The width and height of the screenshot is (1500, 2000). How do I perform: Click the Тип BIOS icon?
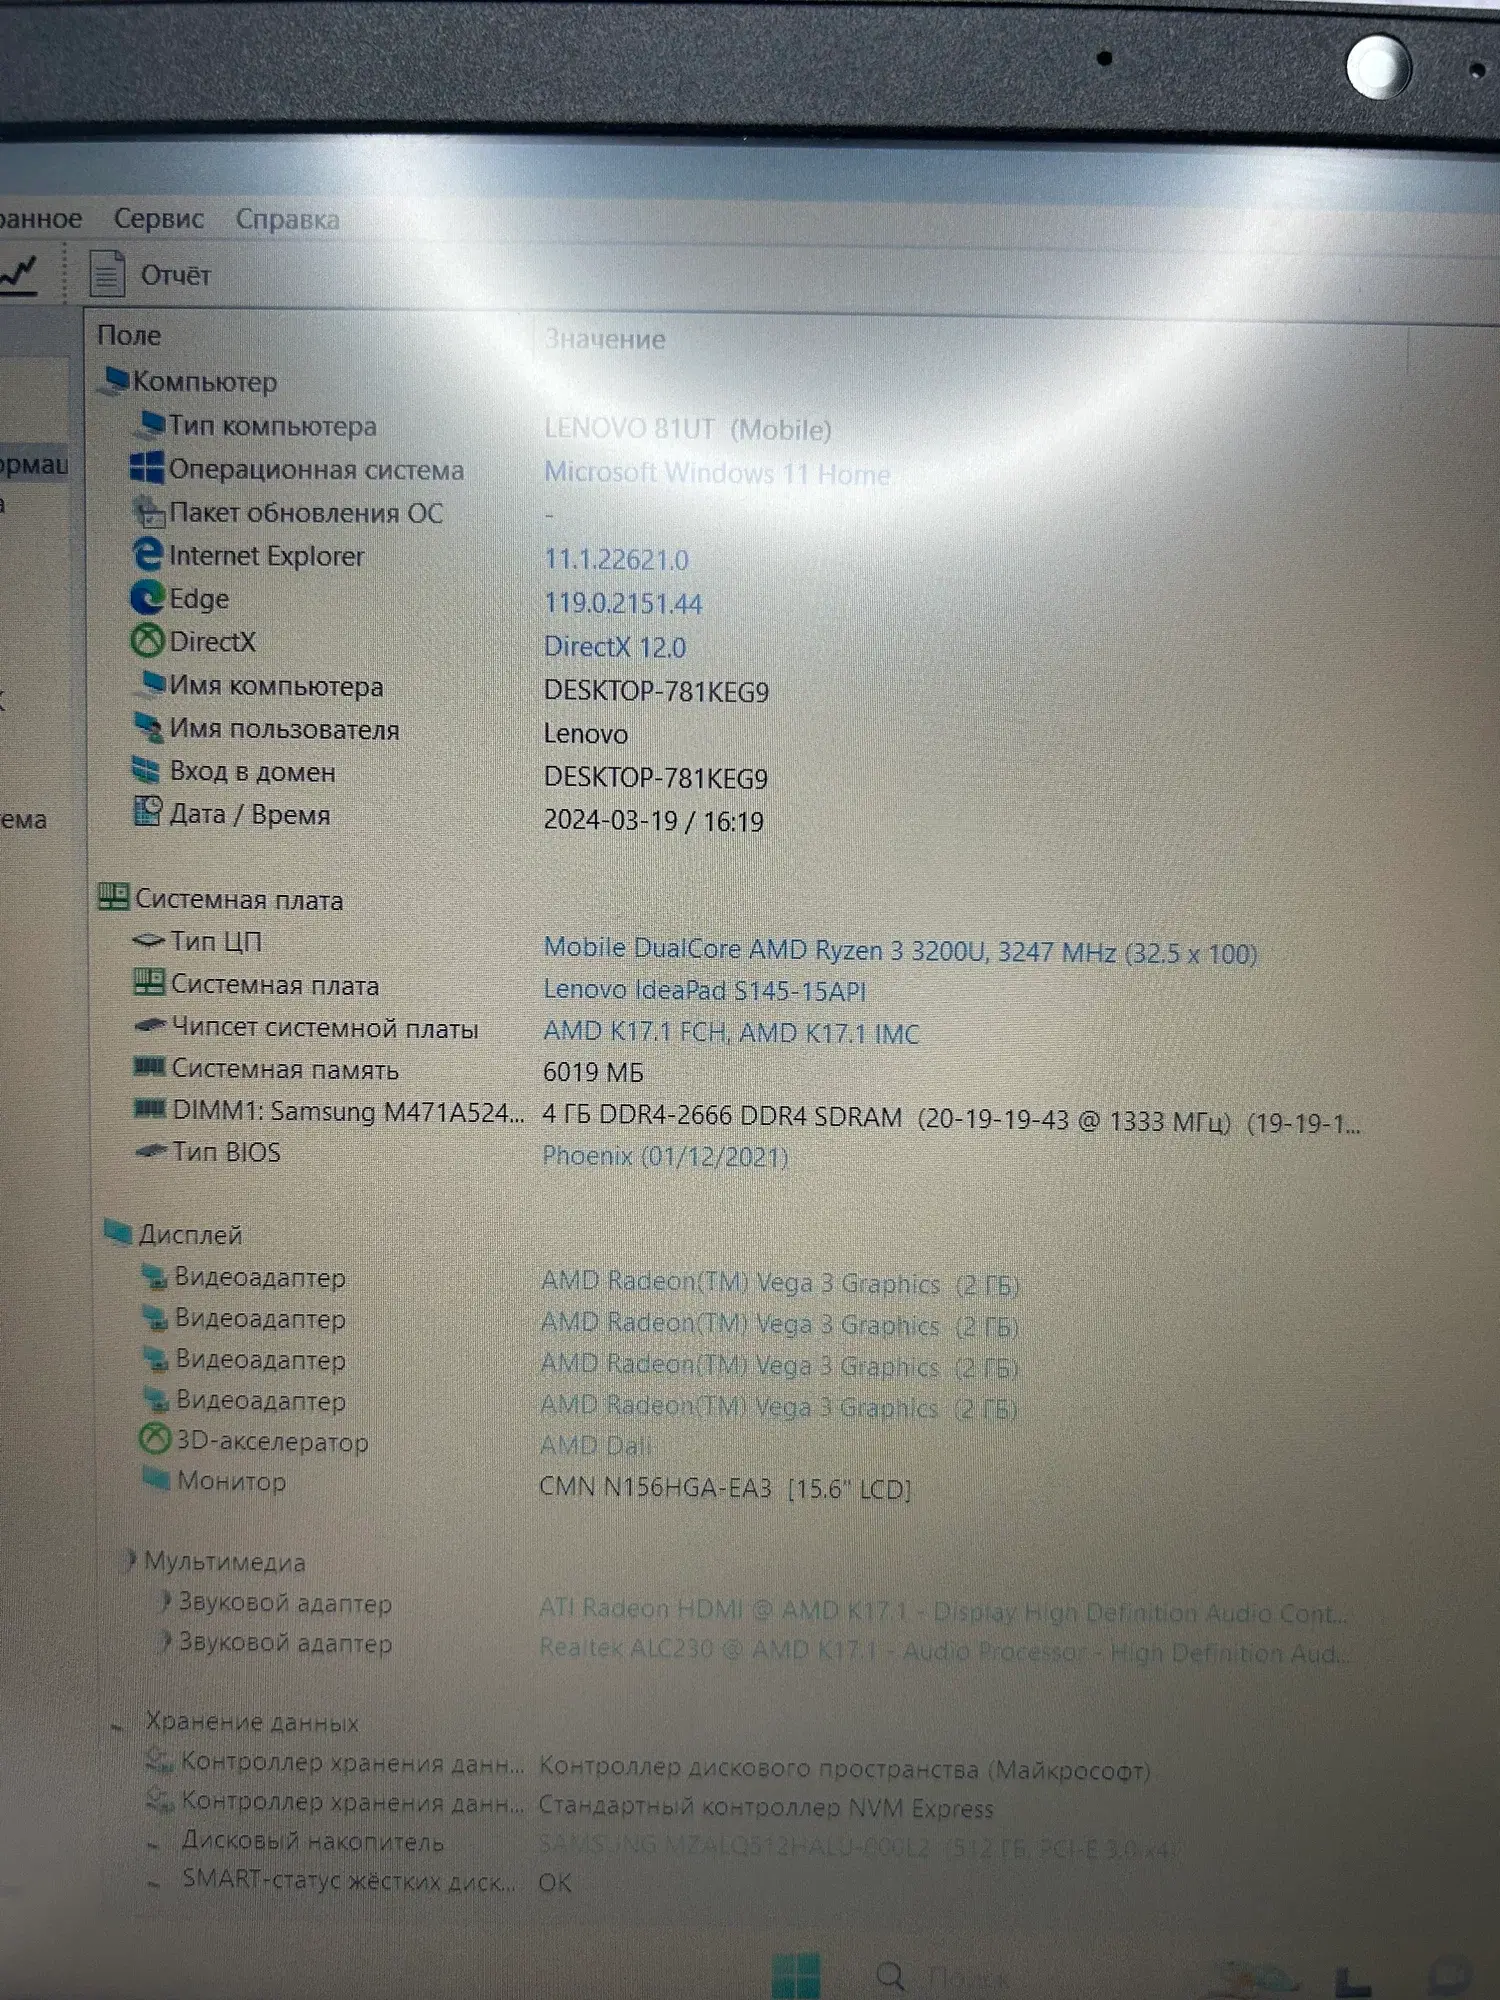(151, 1151)
